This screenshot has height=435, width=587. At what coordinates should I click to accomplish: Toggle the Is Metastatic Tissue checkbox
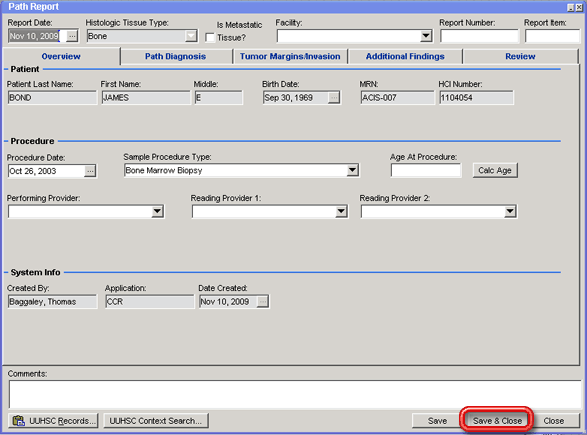coord(210,37)
